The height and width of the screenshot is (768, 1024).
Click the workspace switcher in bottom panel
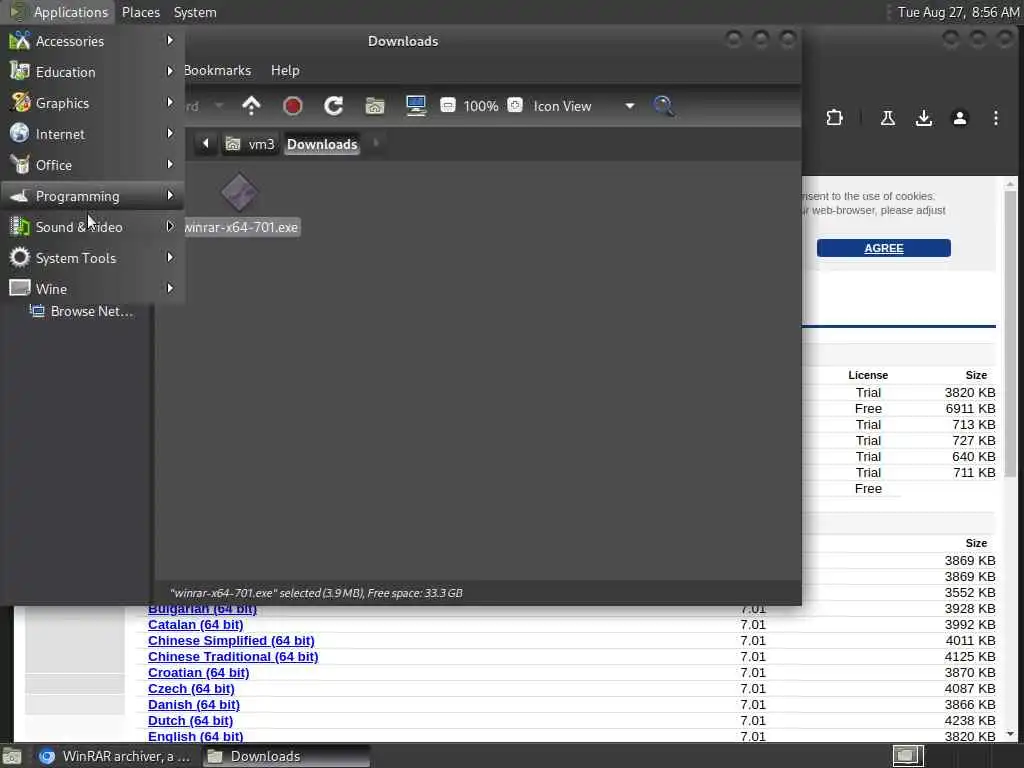[908, 756]
